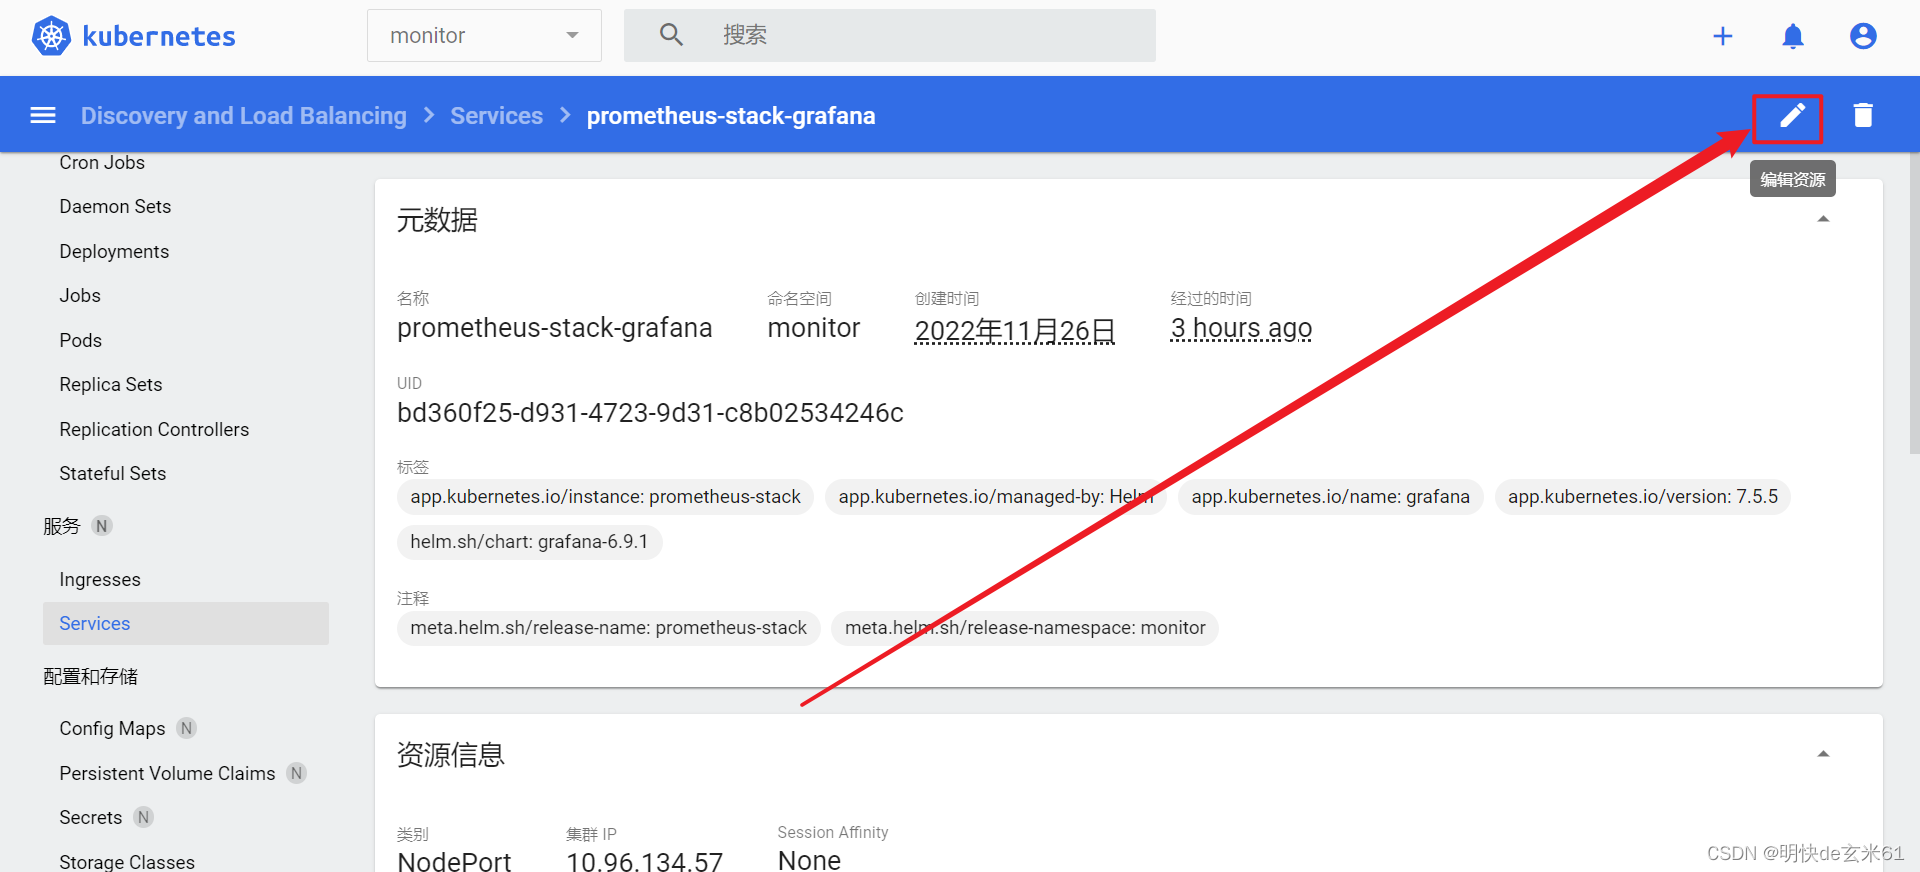Open Secrets in sidebar

[x=91, y=817]
